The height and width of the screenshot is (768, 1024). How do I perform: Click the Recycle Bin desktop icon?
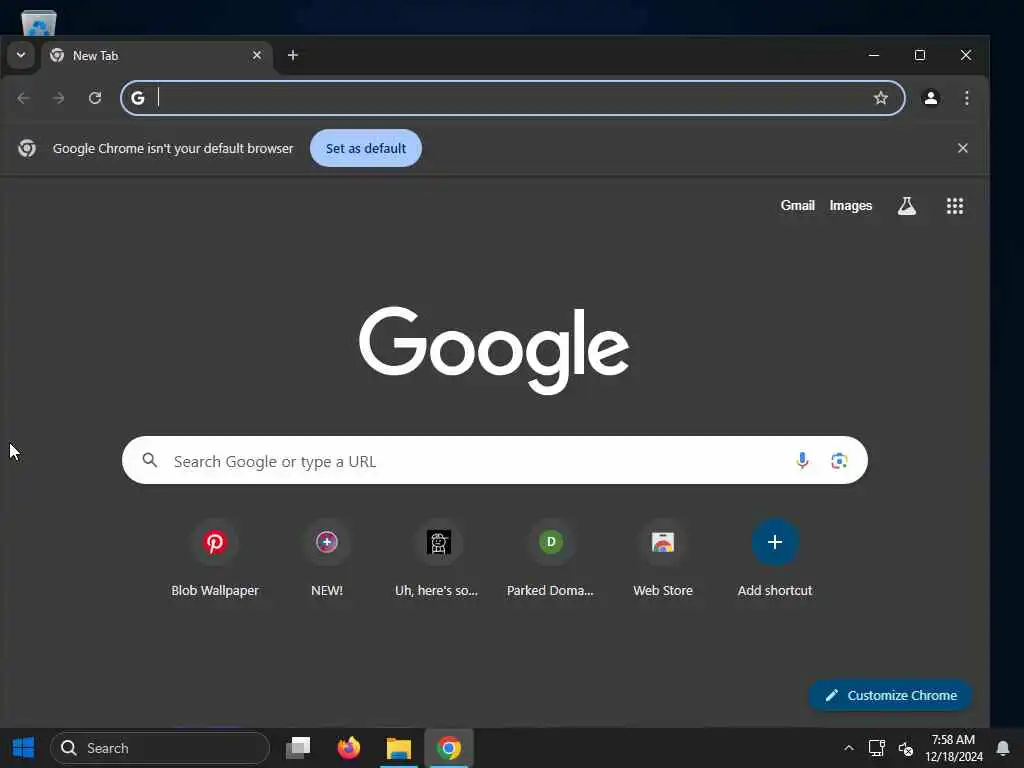coord(39,22)
